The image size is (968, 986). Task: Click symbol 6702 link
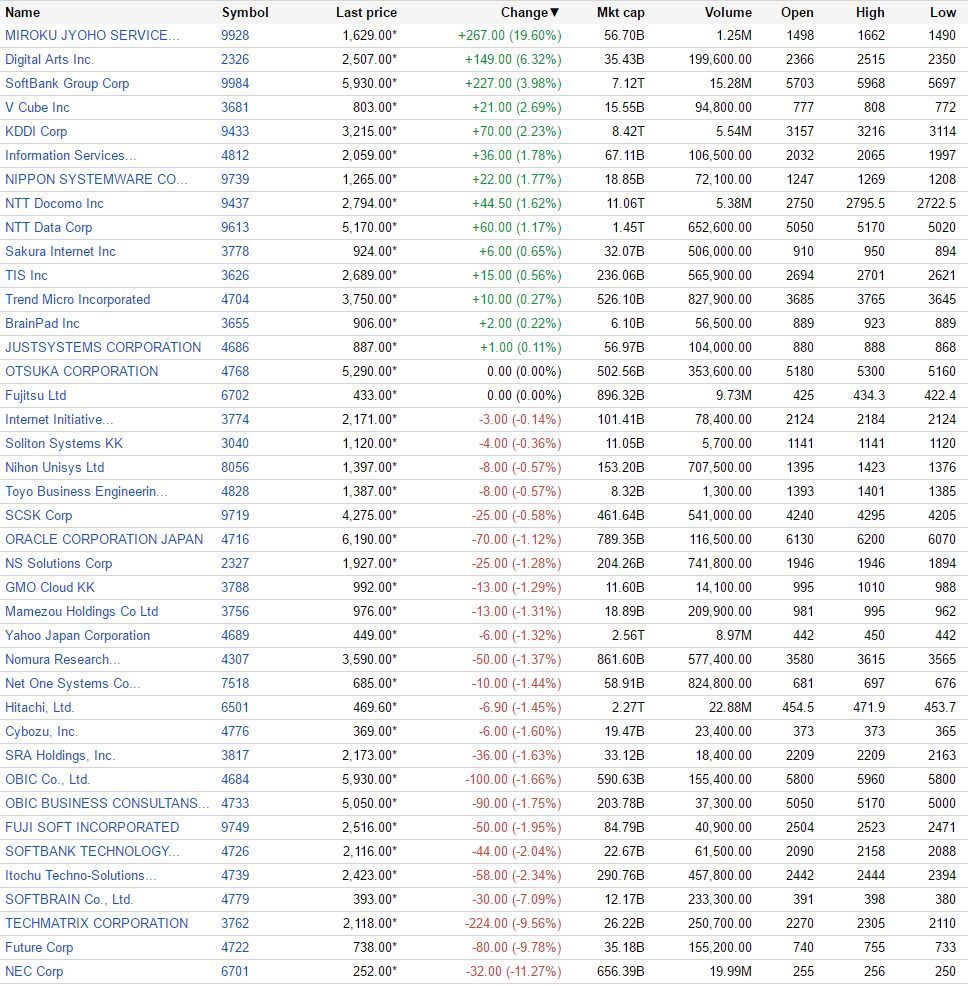click(x=235, y=396)
